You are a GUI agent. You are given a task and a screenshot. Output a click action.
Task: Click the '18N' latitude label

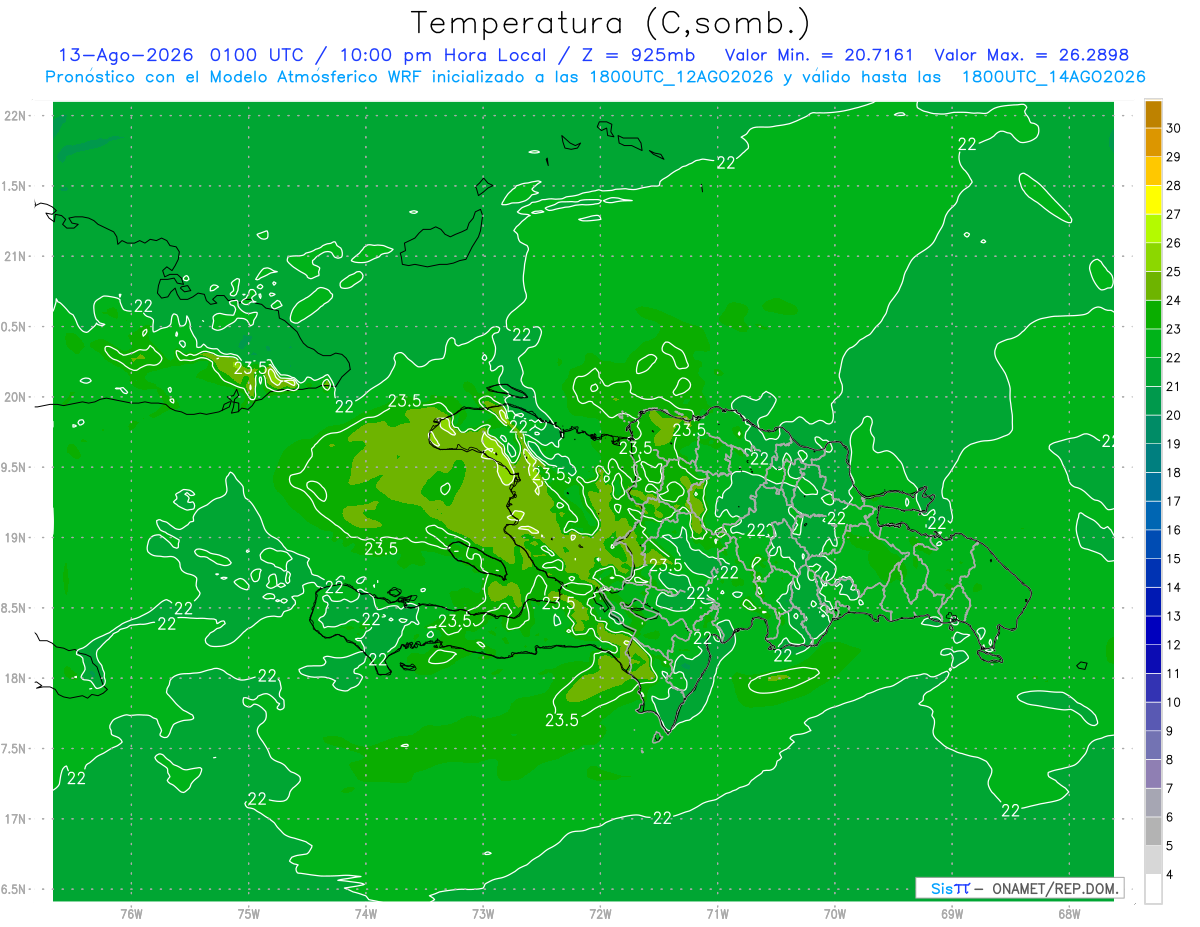(17, 678)
